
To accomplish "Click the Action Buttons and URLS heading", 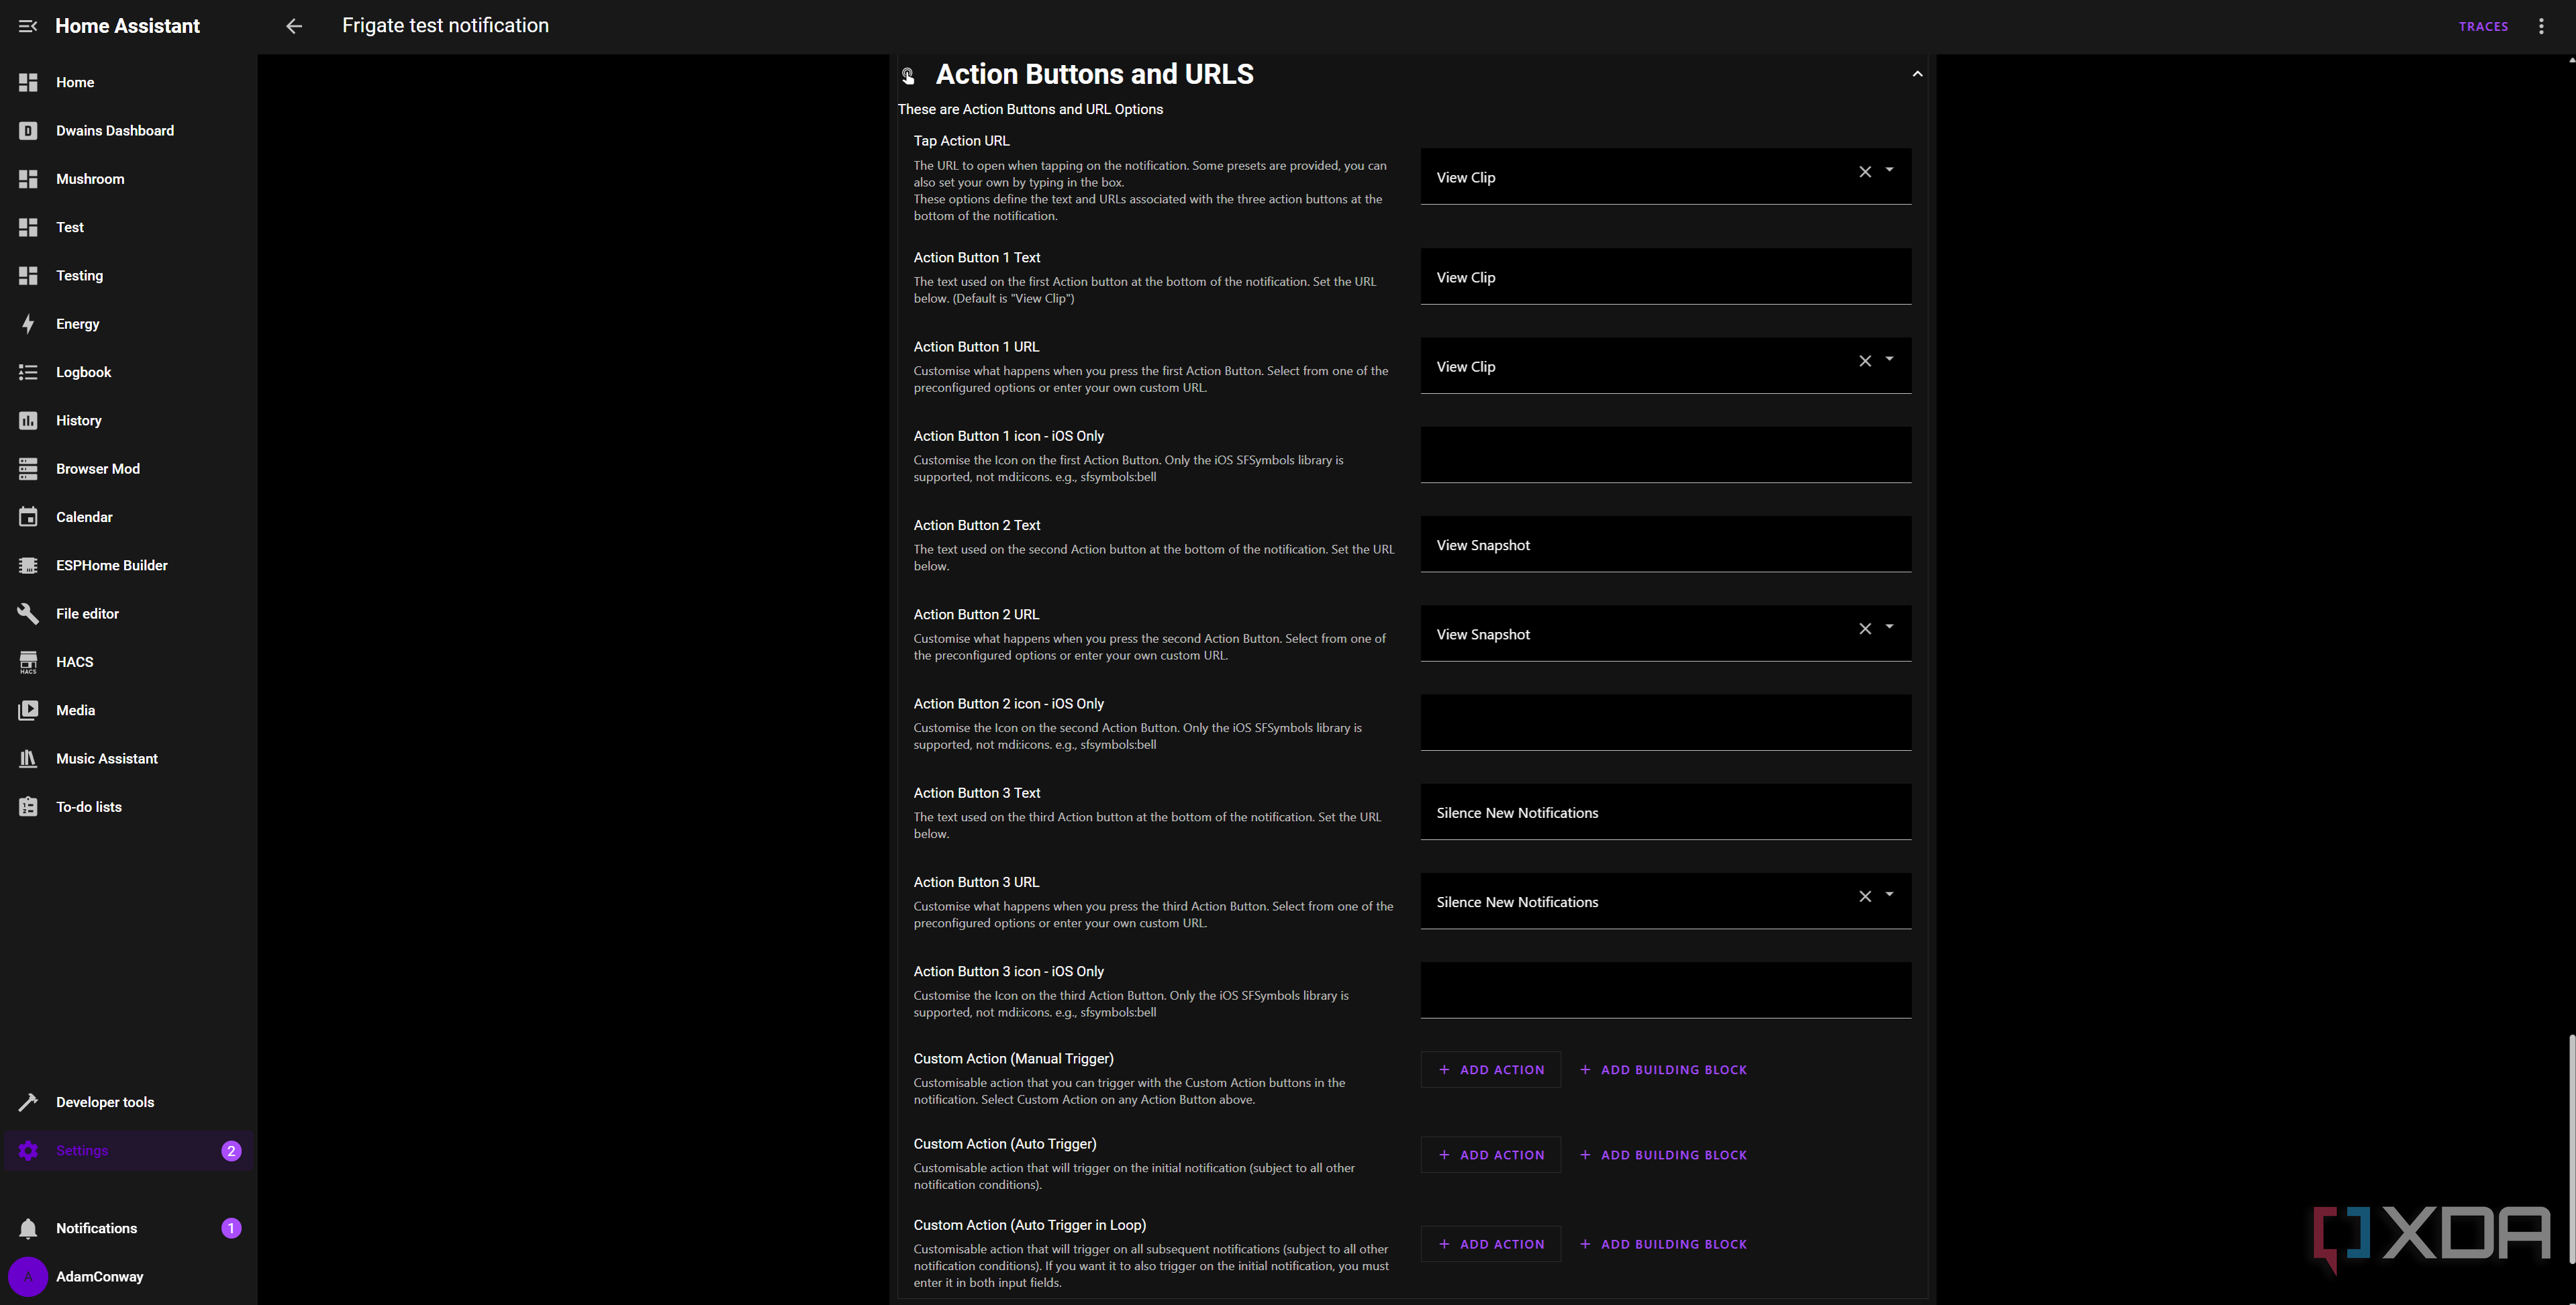I will (1094, 74).
